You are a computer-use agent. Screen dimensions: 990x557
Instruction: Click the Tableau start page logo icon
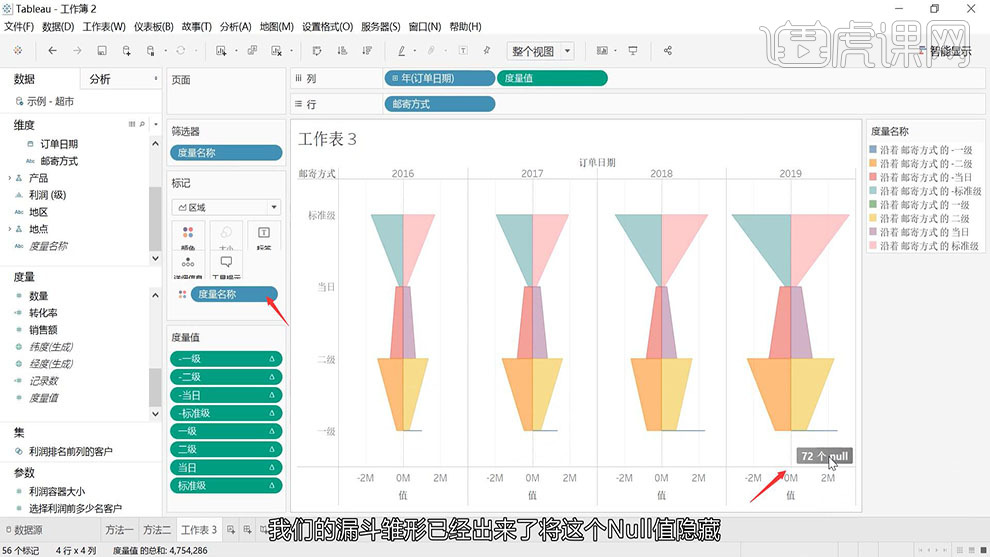pyautogui.click(x=18, y=51)
